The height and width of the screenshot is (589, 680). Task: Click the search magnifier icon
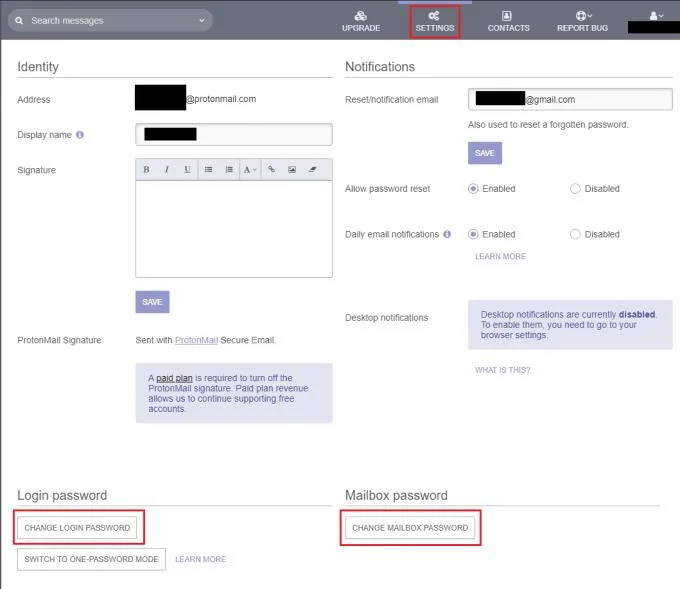tap(19, 20)
